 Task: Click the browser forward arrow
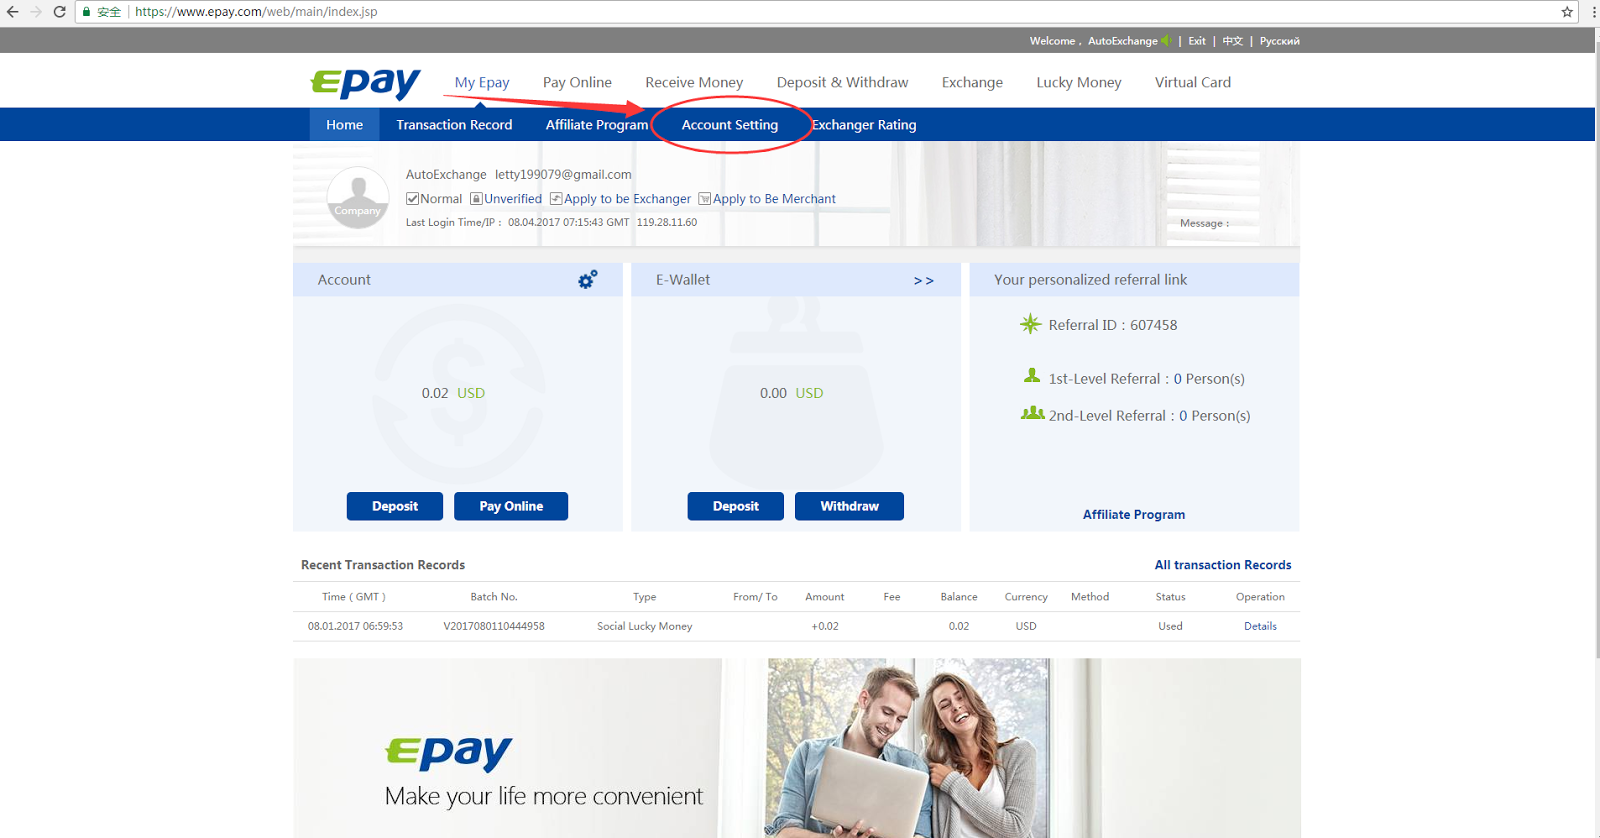point(36,12)
